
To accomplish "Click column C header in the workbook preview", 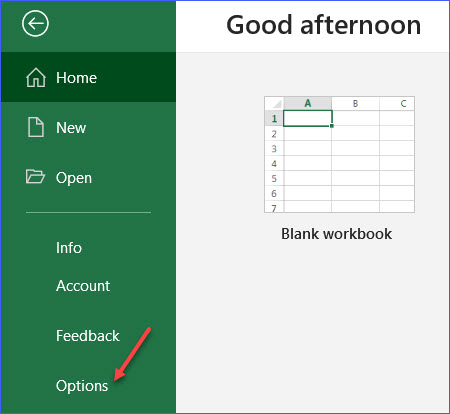I will click(397, 103).
